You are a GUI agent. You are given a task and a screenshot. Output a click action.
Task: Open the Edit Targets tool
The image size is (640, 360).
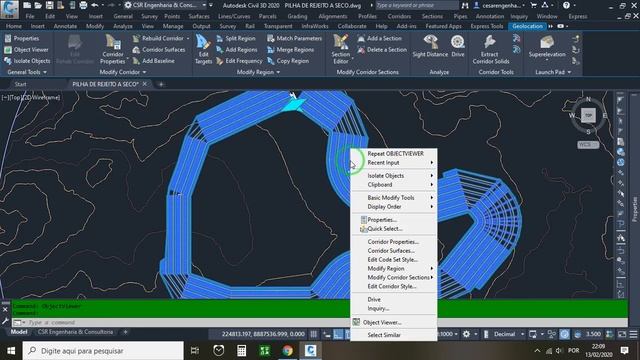click(x=203, y=50)
